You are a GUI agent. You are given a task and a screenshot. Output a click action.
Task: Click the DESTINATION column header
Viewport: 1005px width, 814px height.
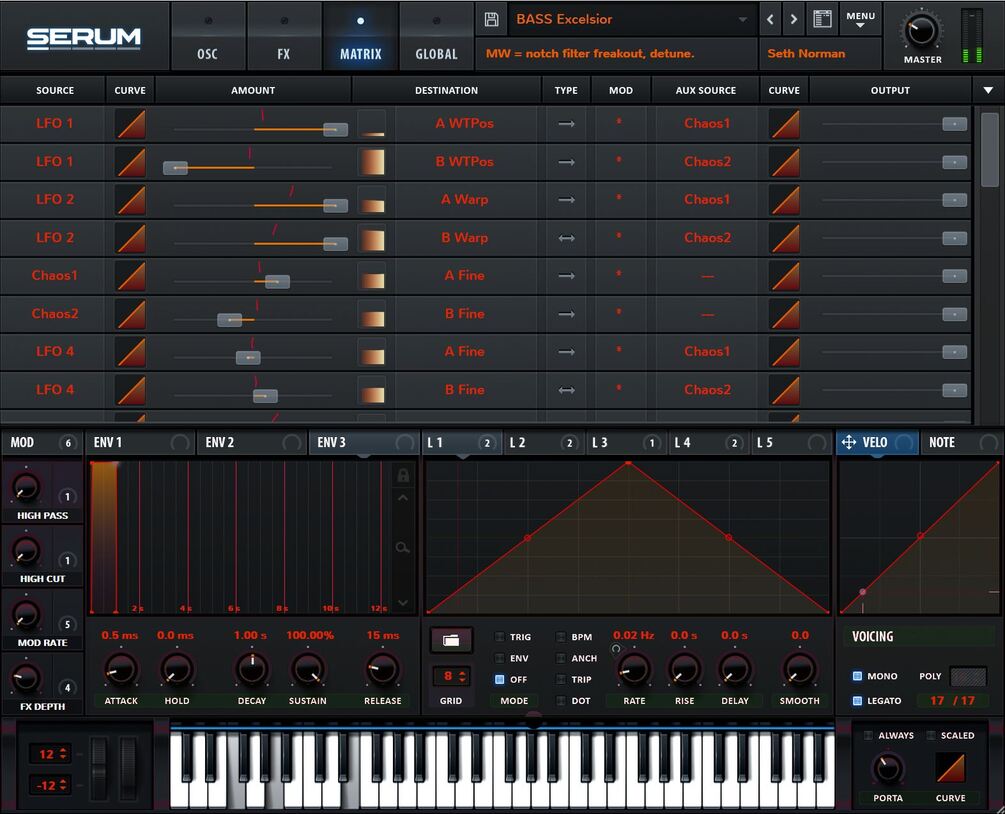click(446, 90)
